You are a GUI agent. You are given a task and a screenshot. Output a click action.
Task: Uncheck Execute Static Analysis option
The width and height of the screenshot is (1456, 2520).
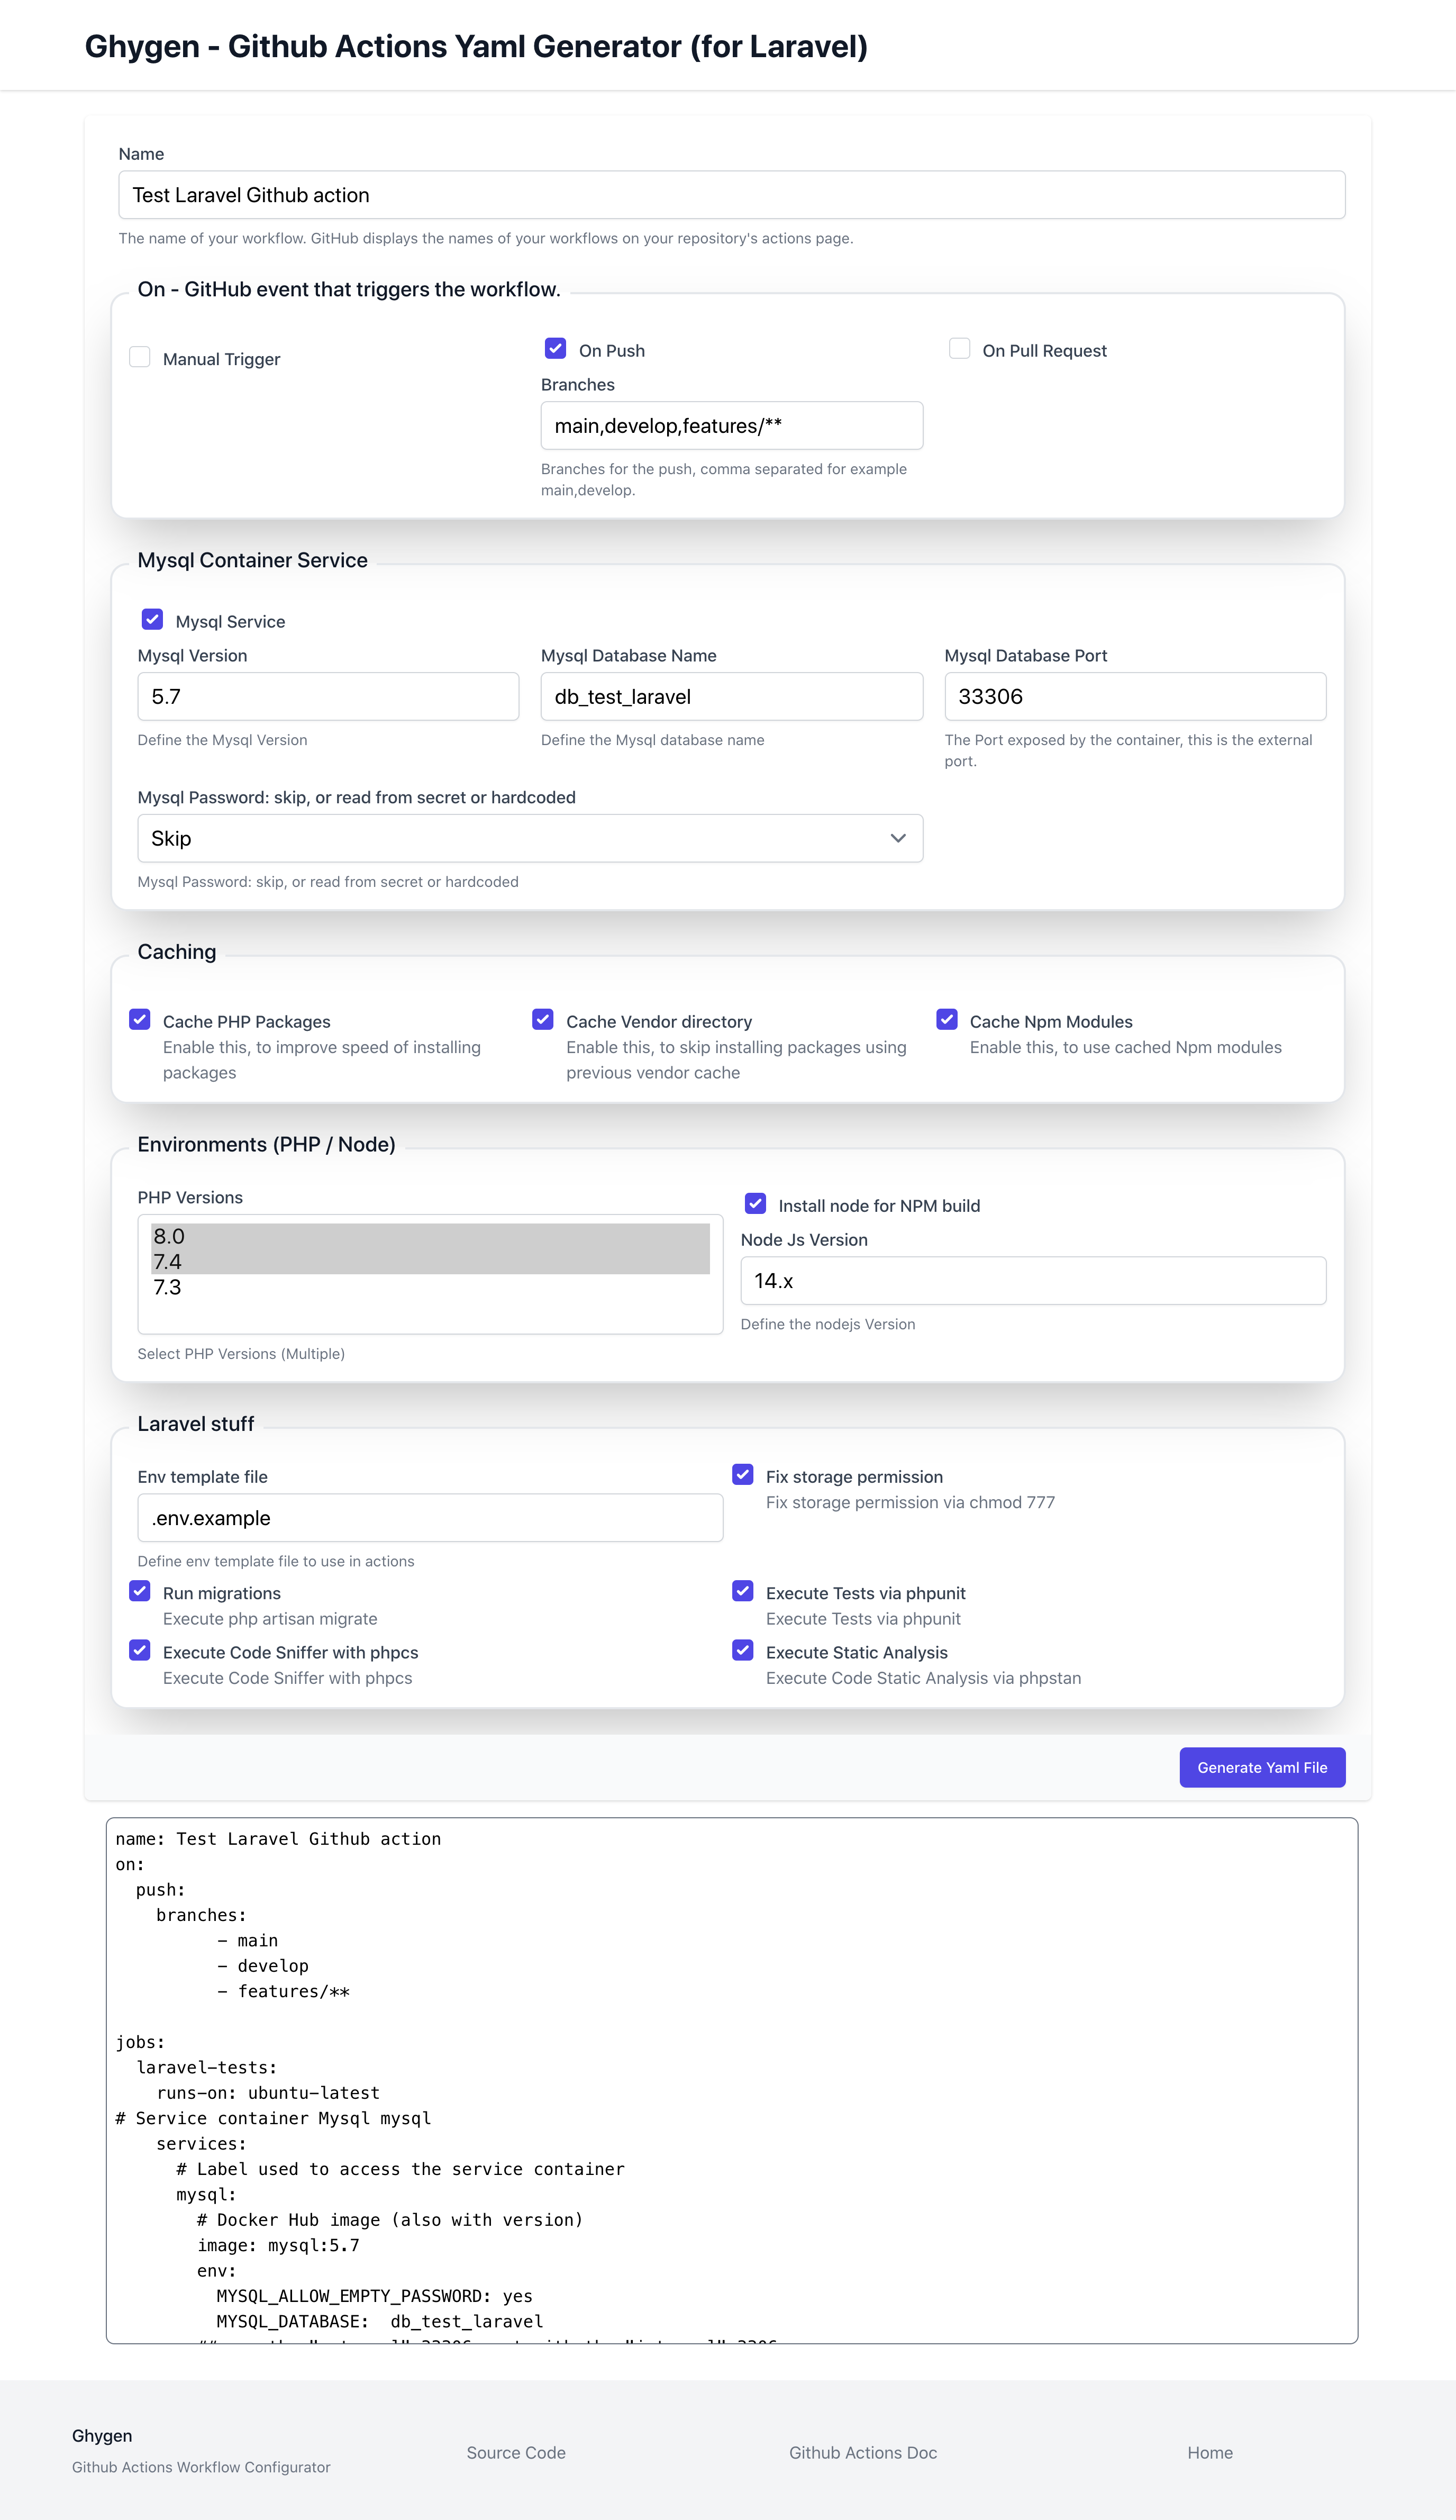coord(742,1650)
